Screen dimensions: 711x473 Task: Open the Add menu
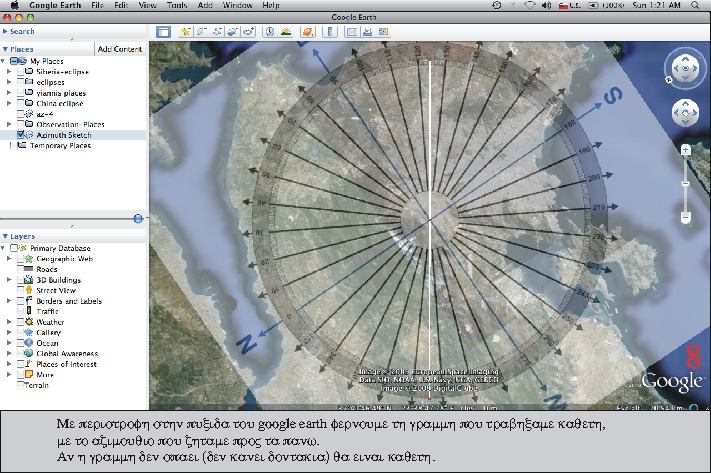[205, 5]
